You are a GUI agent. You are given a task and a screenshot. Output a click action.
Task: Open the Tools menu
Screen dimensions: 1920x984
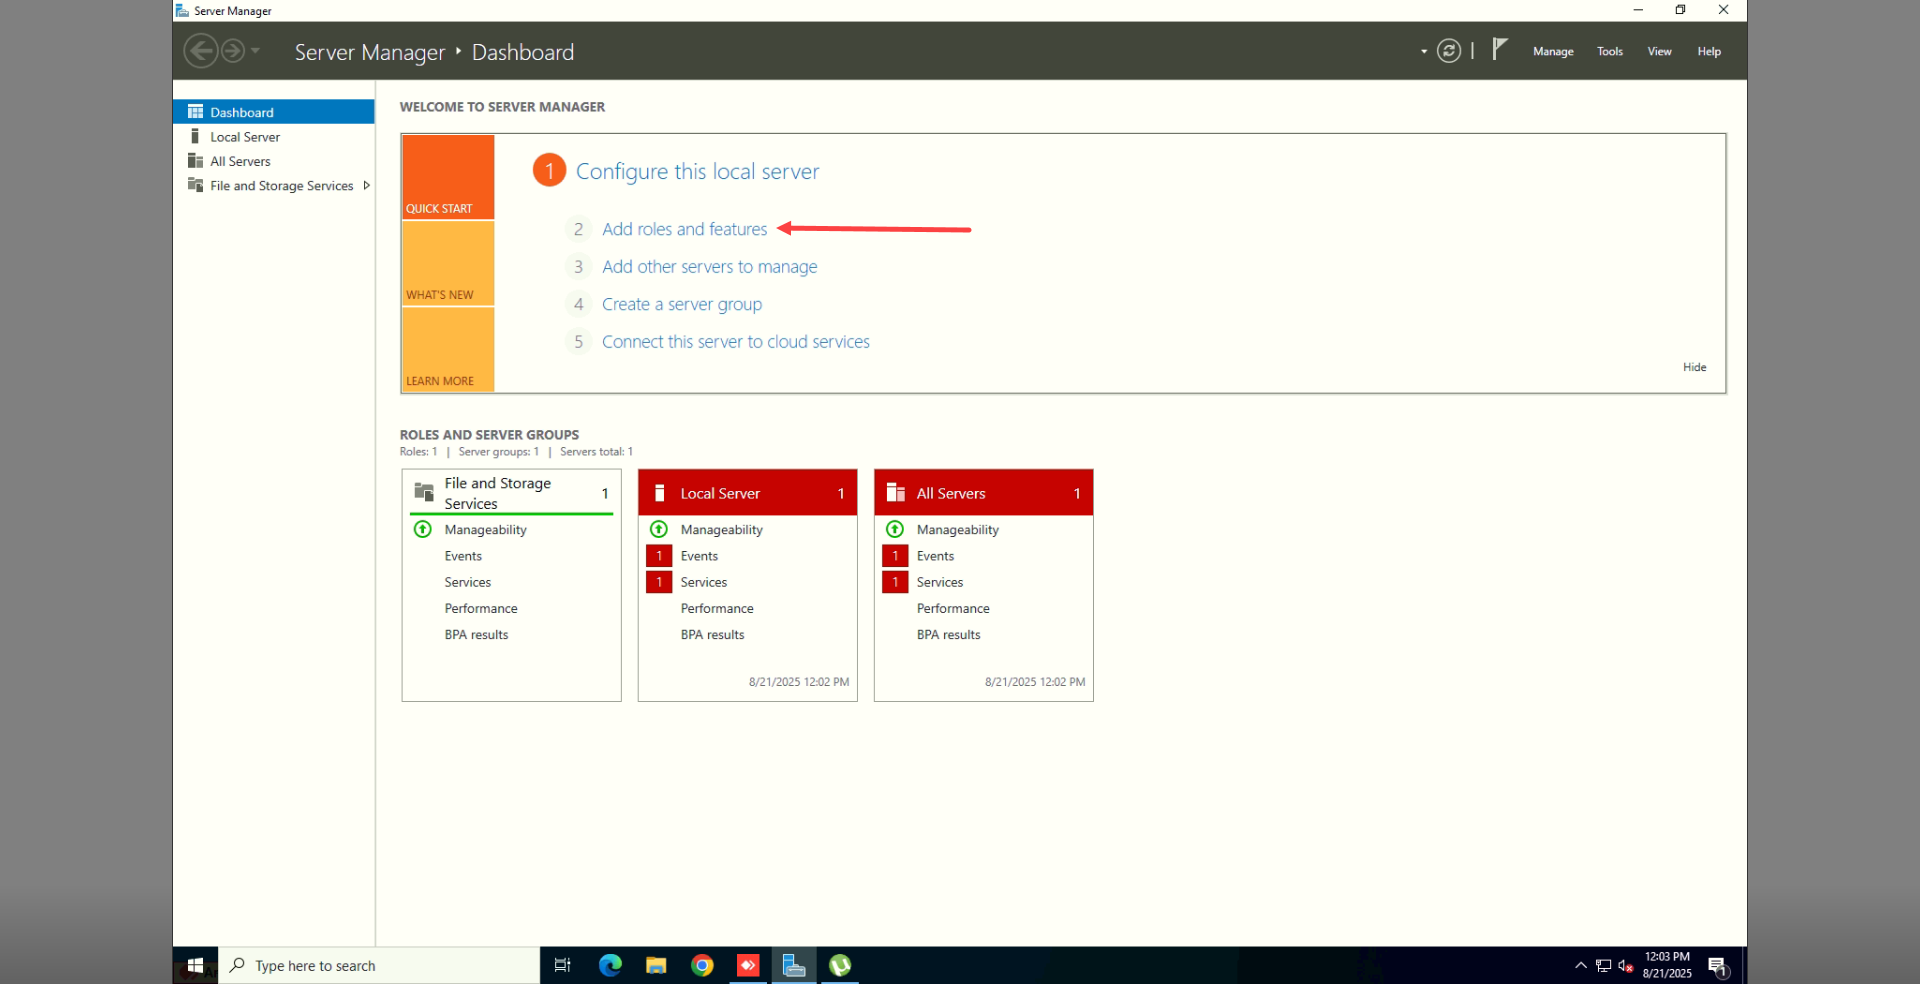[x=1609, y=52]
